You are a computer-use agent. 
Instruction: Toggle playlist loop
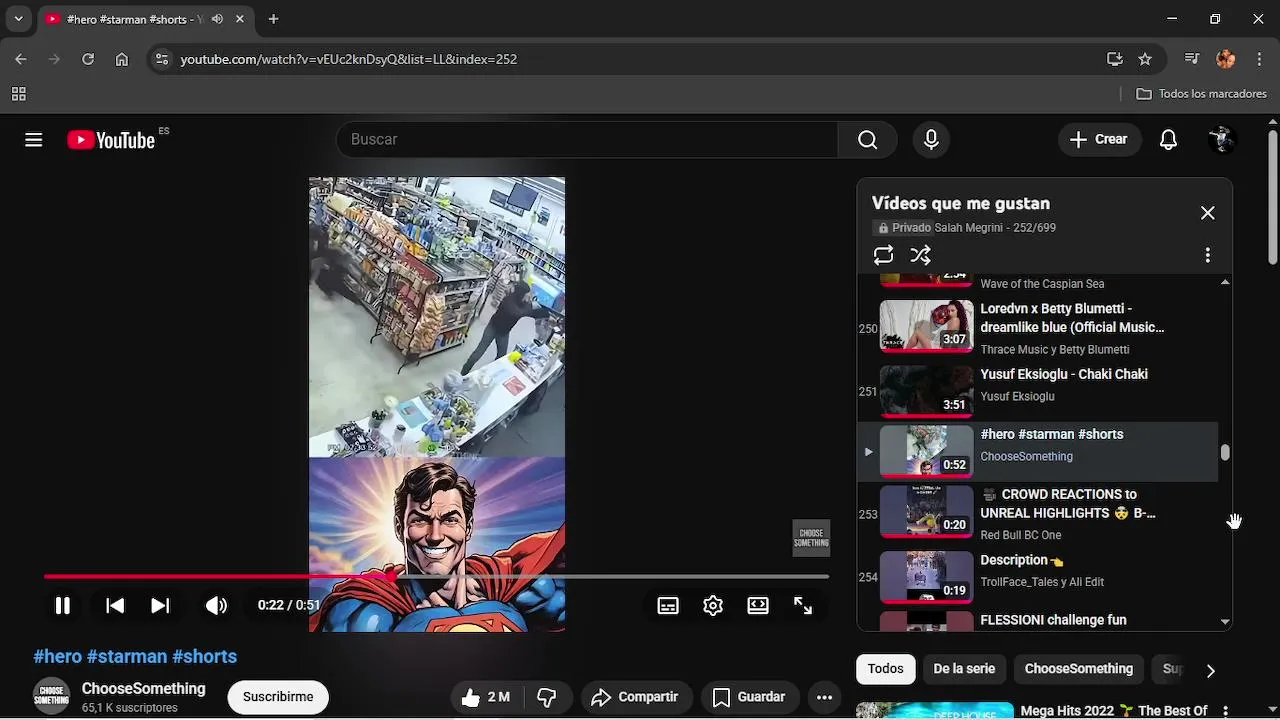pos(883,255)
